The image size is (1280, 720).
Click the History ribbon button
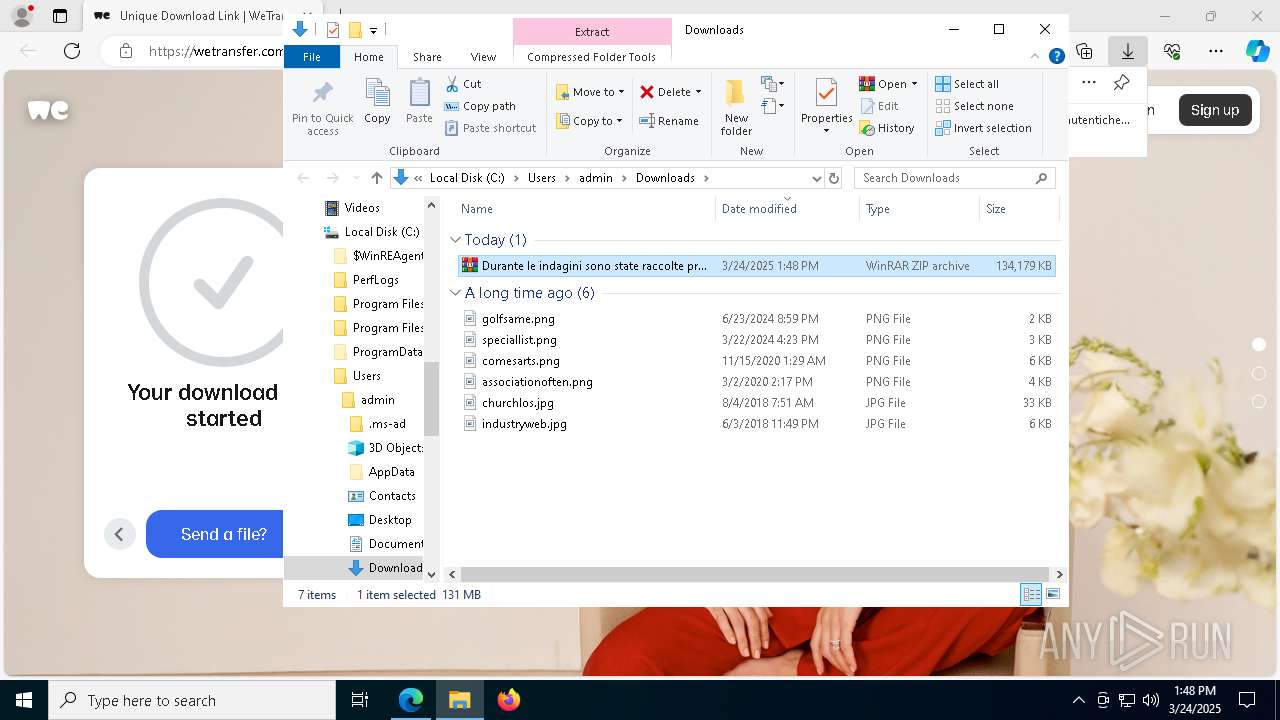[887, 128]
